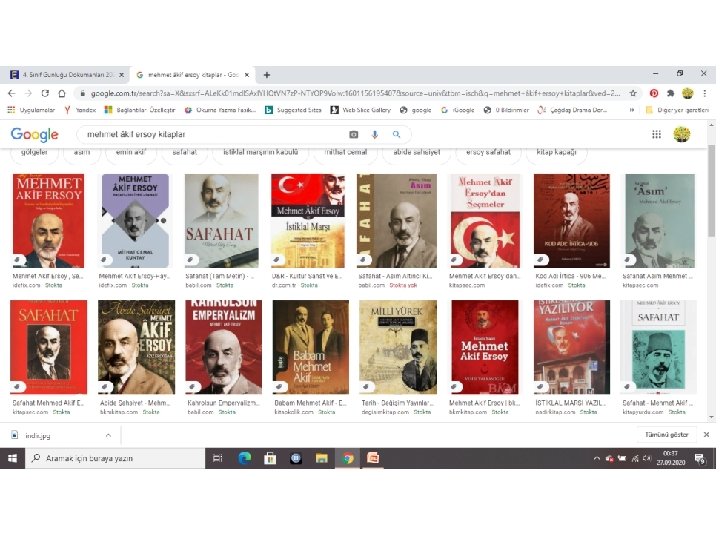Open the notification center icon
Viewport: 720px width, 540px height.
(700, 458)
